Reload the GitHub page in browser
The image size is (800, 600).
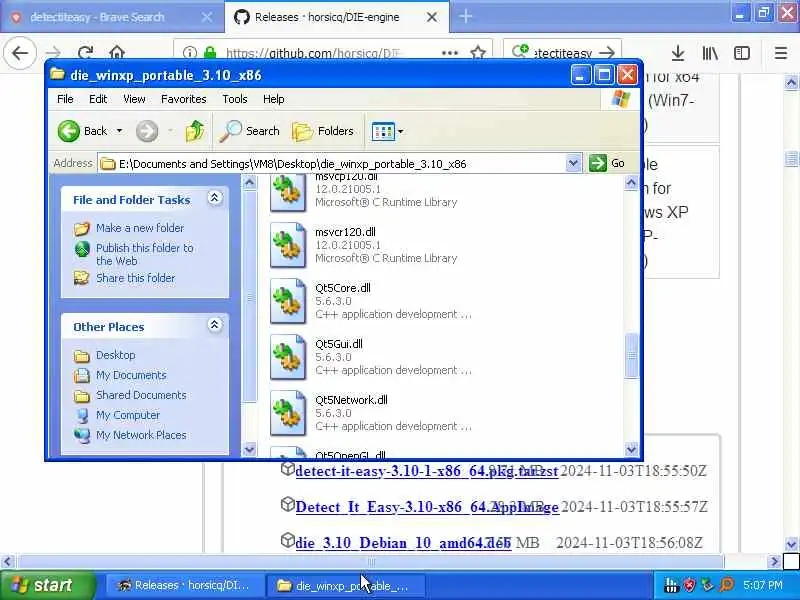[x=85, y=53]
